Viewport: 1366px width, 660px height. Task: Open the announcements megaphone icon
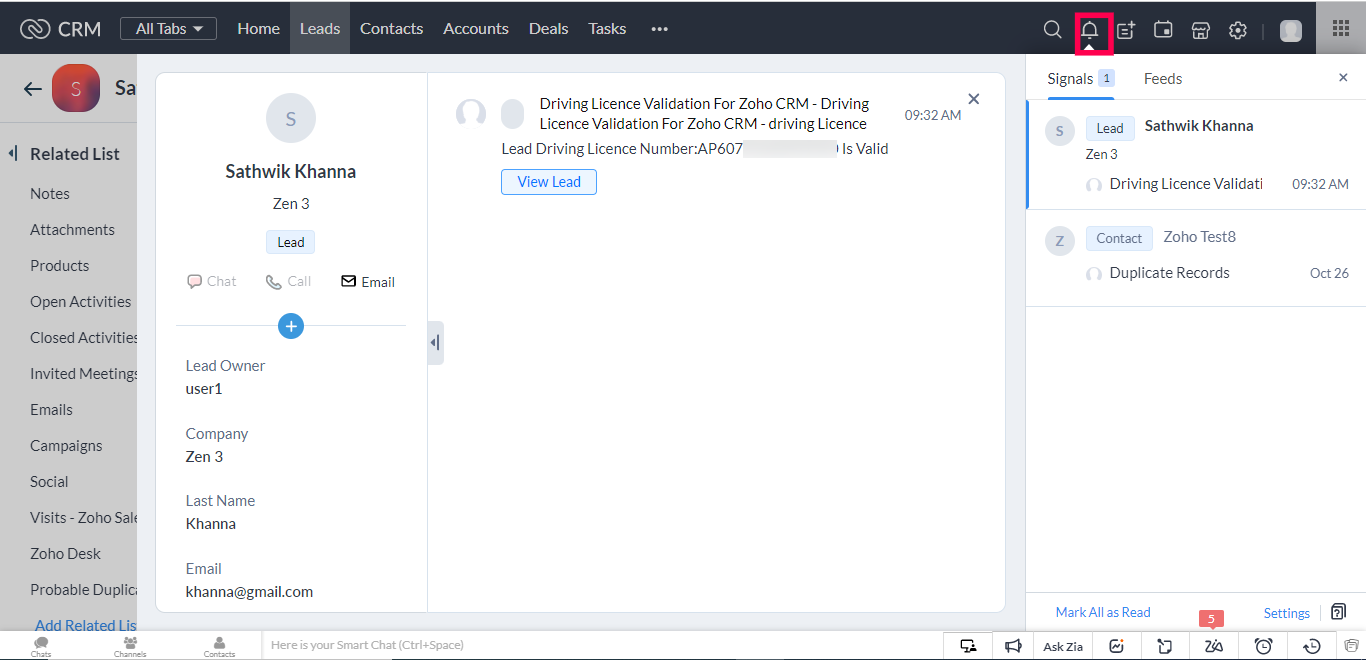click(x=1013, y=646)
